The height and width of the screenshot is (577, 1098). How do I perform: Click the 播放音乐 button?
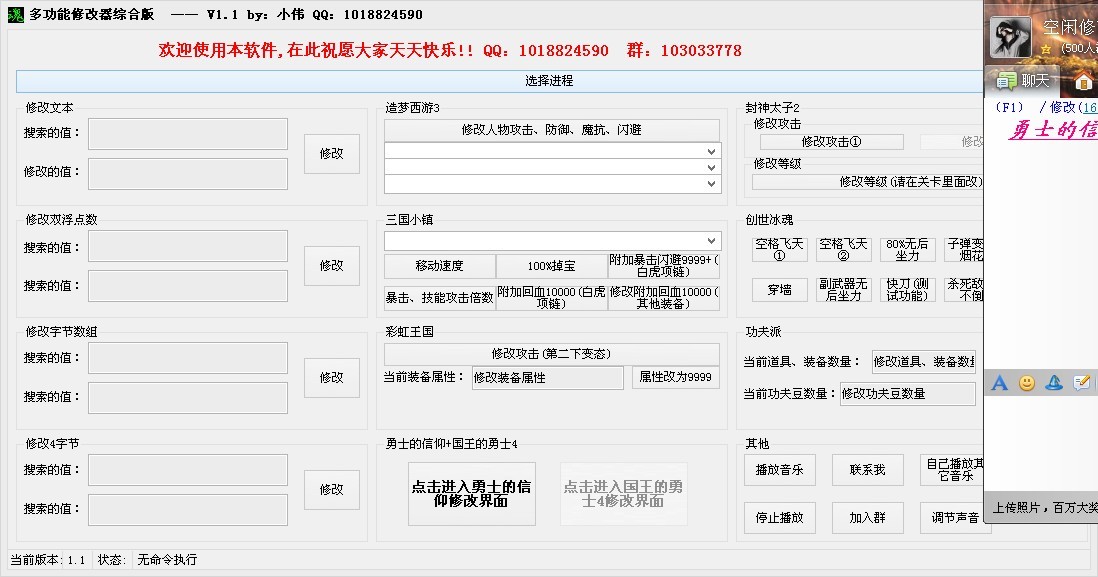779,470
